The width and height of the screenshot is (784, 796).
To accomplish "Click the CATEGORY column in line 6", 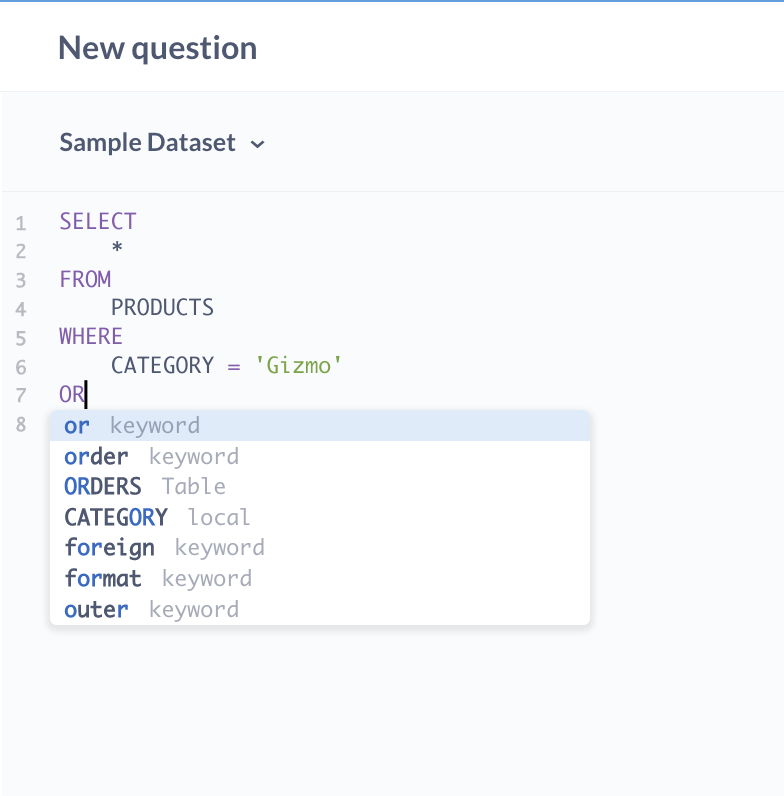I will click(x=162, y=366).
